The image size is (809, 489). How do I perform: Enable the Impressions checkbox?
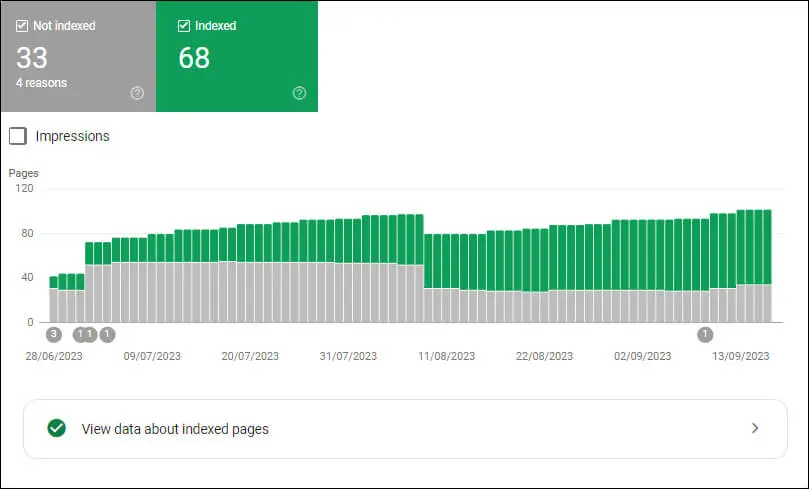click(x=18, y=136)
